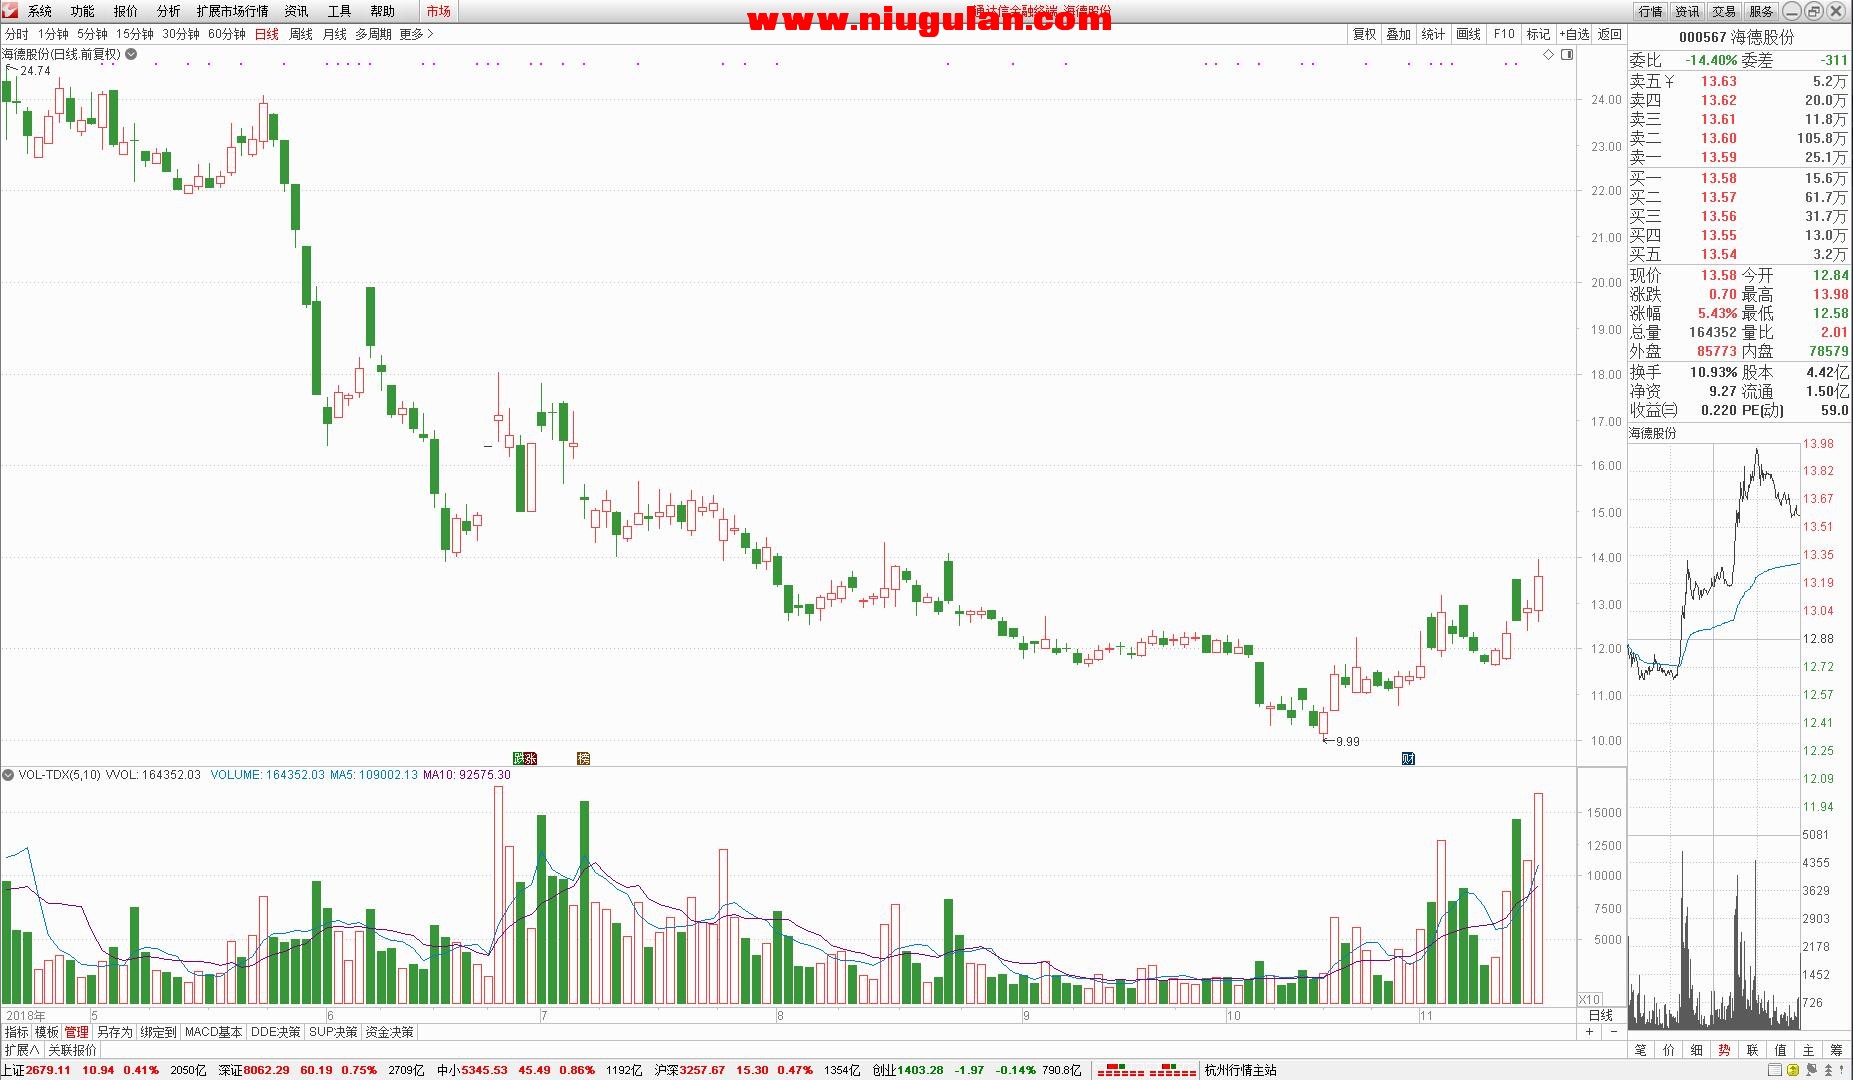Switch to 30分钟 period
The image size is (1853, 1080).
pos(181,34)
